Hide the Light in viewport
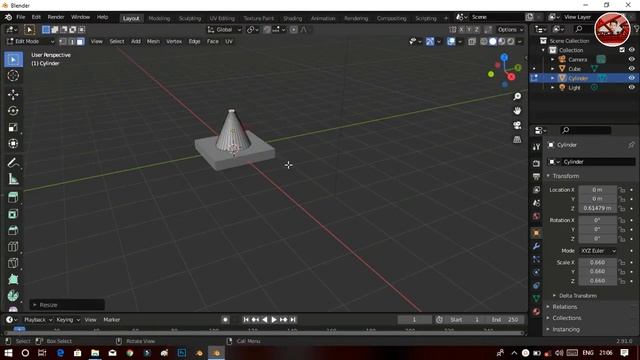640x360 pixels. [x=631, y=87]
